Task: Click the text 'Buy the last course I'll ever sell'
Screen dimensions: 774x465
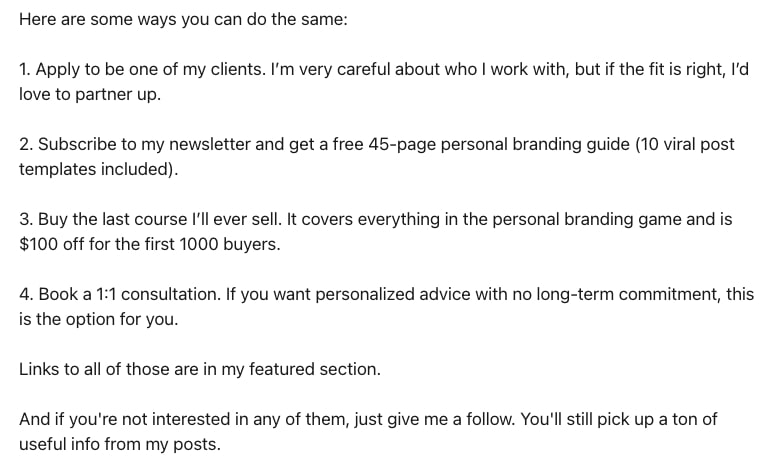Action: (x=159, y=220)
